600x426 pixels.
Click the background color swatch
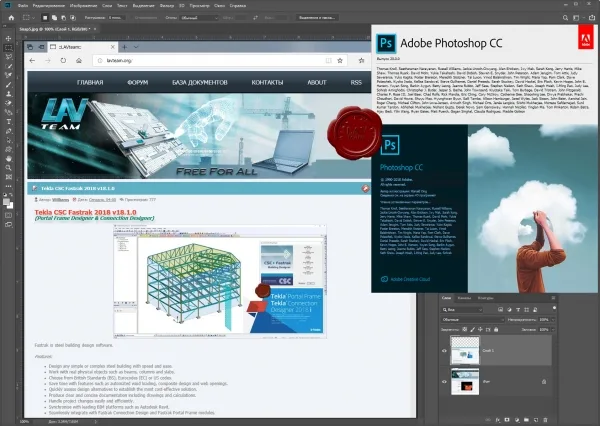(x=10, y=206)
